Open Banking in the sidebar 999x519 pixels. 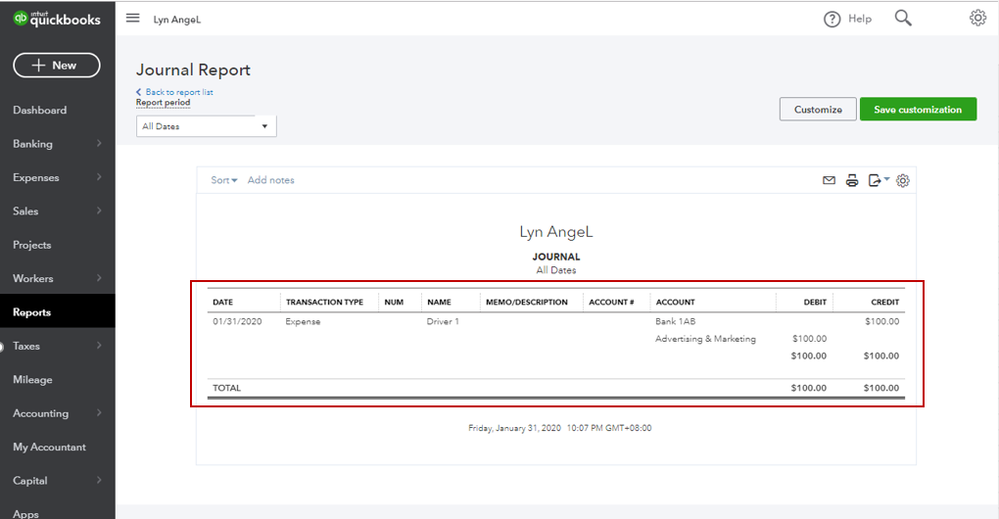[x=32, y=144]
